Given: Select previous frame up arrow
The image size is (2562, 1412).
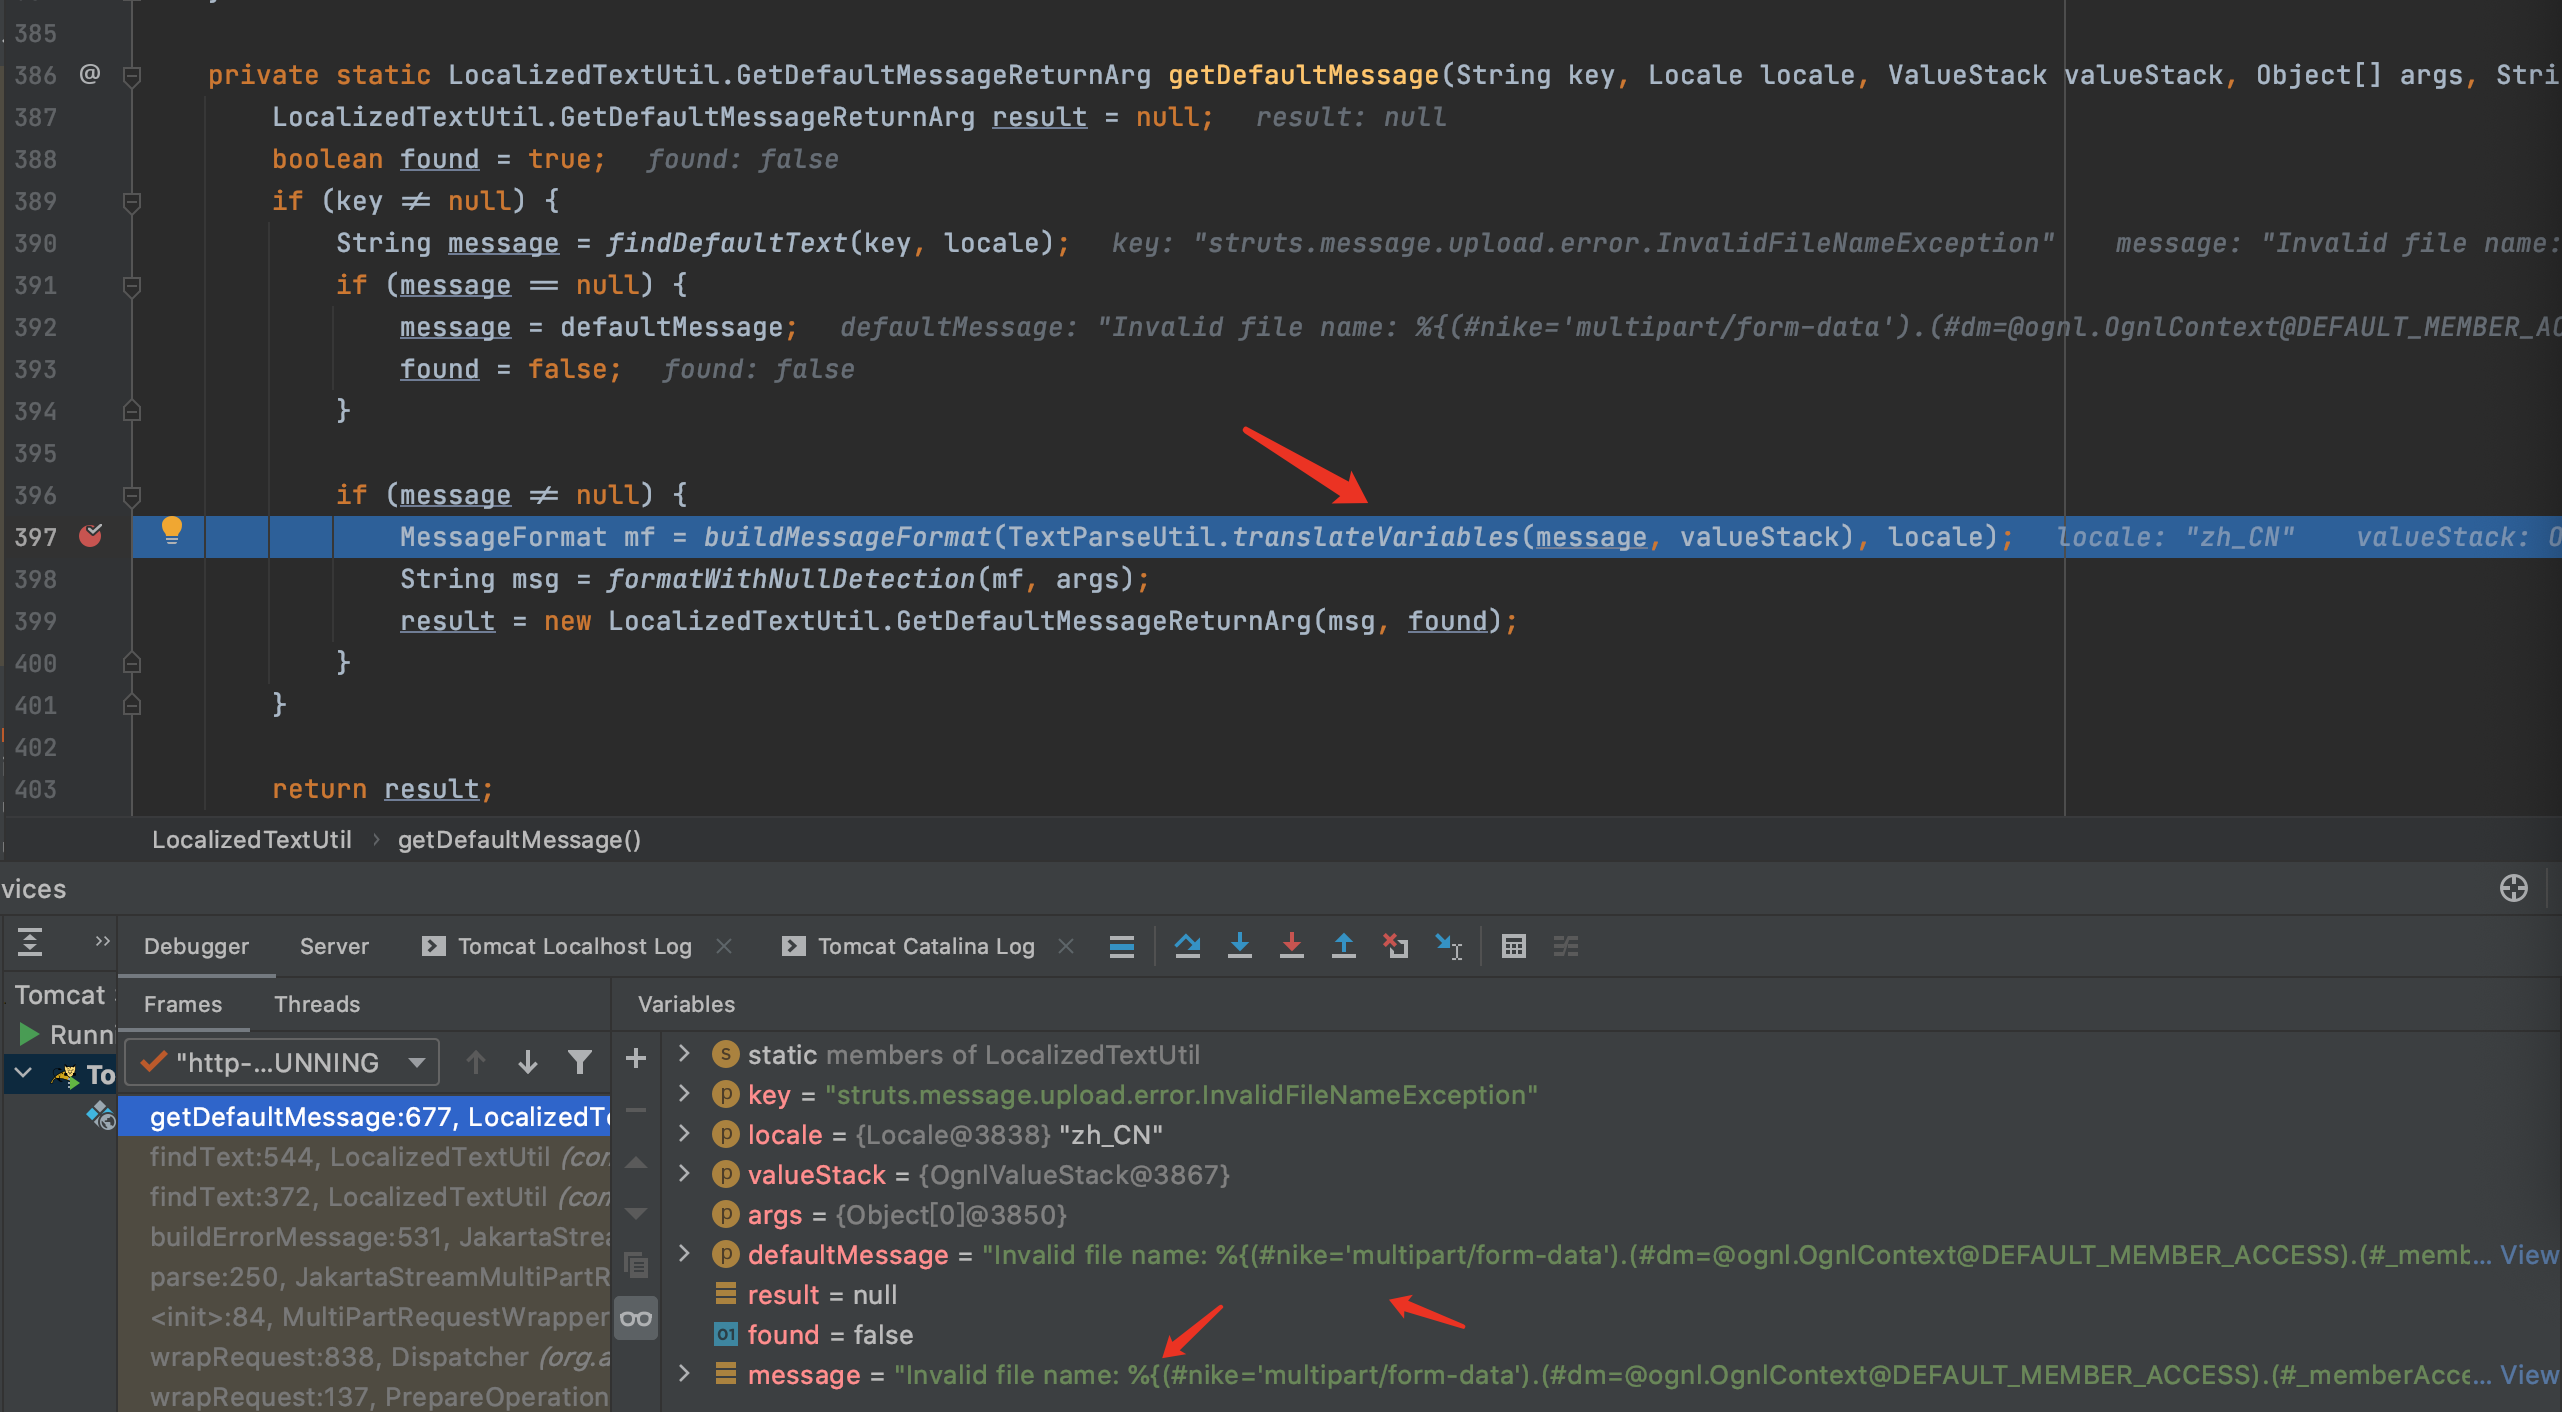Looking at the screenshot, I should pyautogui.click(x=476, y=1062).
